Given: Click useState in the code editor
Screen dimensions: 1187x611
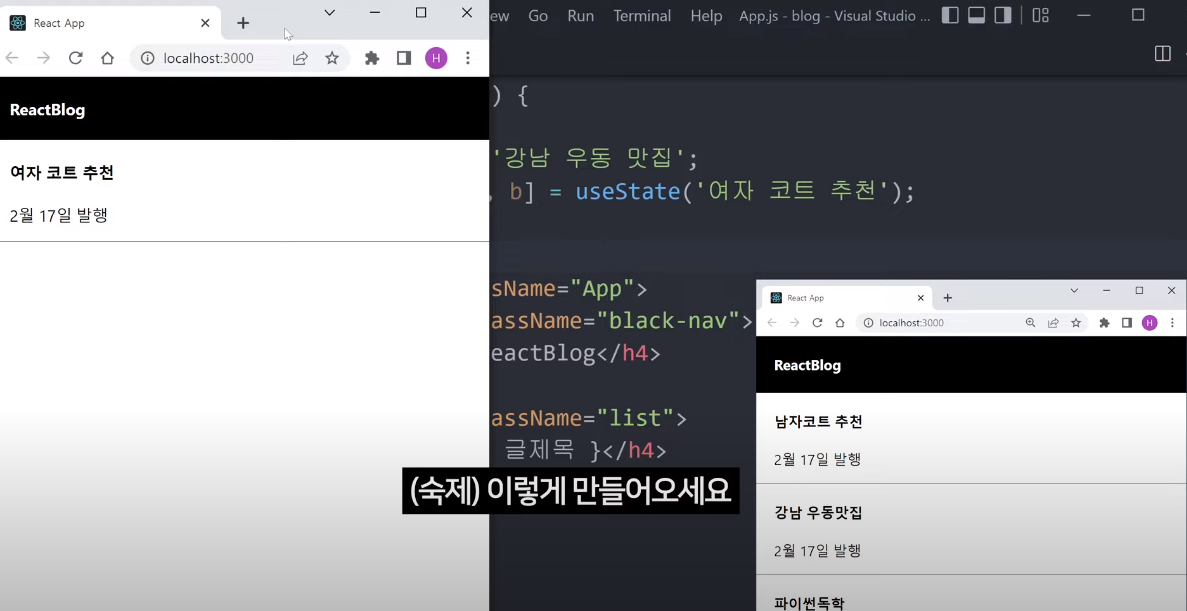Looking at the screenshot, I should point(628,192).
